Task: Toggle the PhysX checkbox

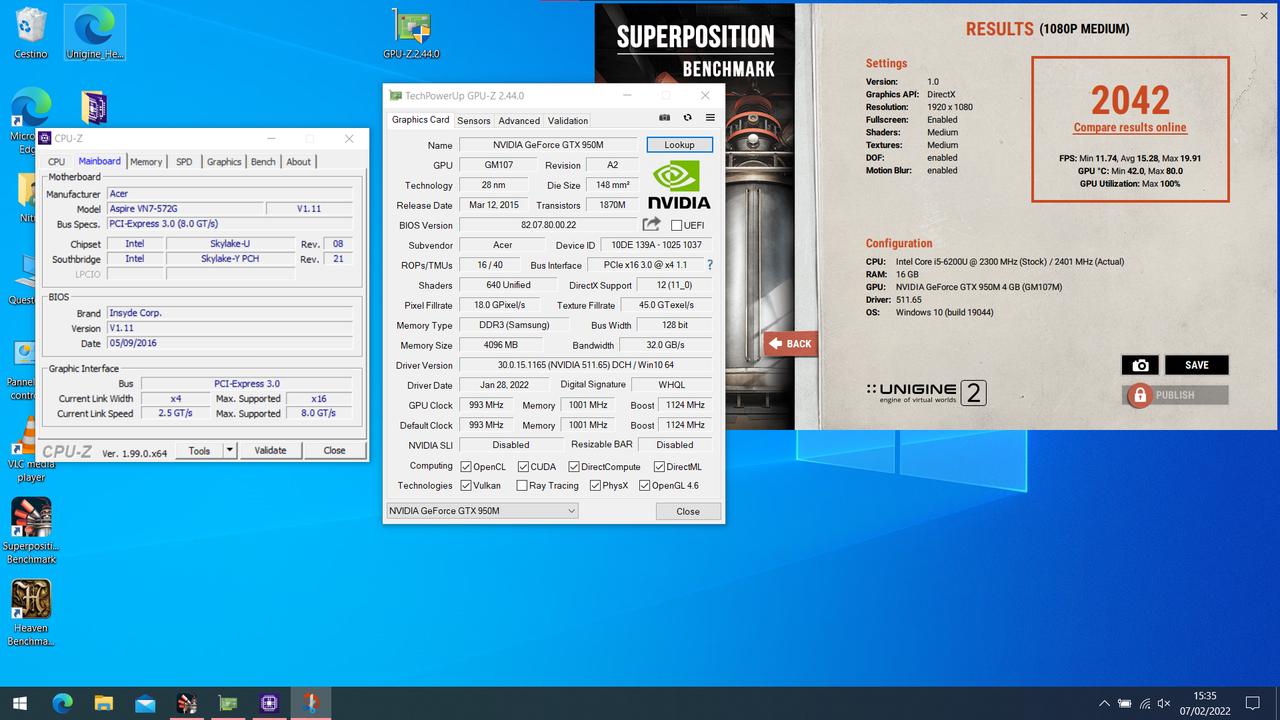Action: [595, 486]
